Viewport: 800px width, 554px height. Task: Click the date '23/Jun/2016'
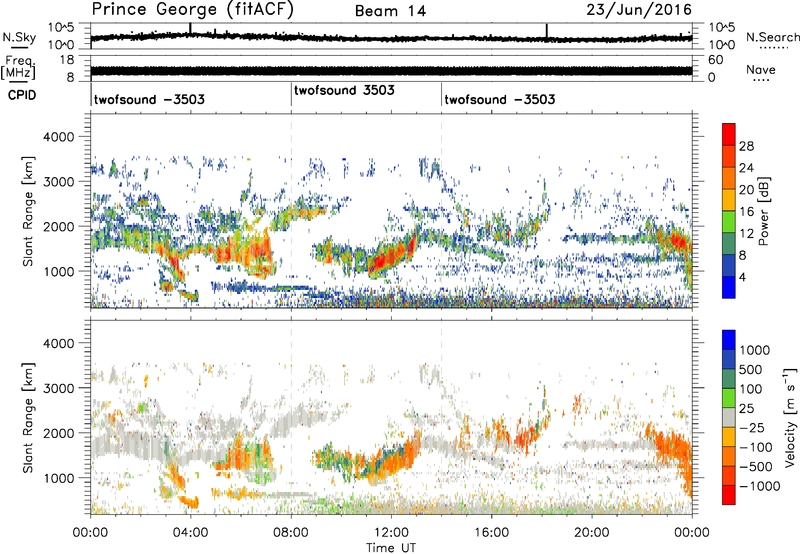(x=639, y=10)
